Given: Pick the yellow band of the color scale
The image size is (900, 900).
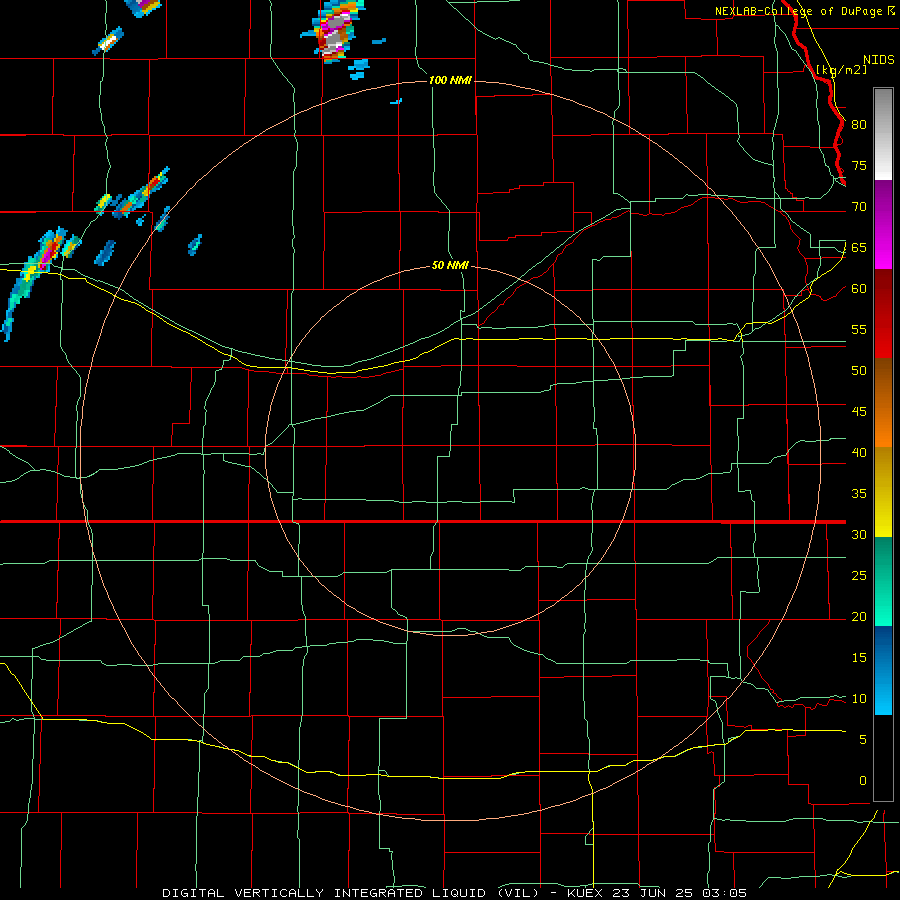Looking at the screenshot, I should pos(883,492).
